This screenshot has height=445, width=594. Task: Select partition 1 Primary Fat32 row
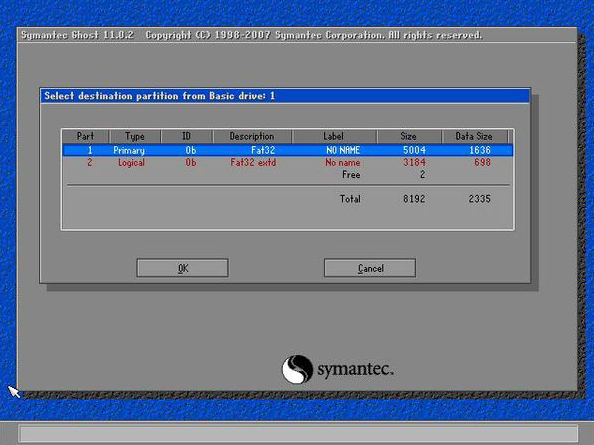pyautogui.click(x=288, y=150)
